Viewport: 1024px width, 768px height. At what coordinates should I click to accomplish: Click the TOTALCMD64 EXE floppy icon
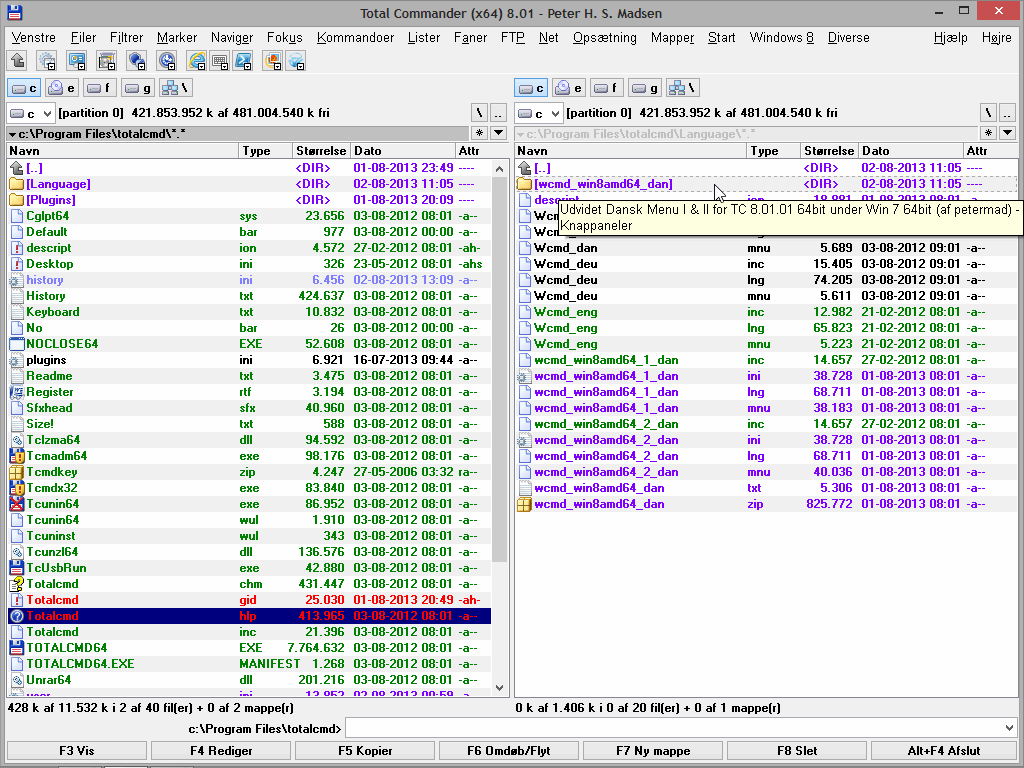click(x=16, y=648)
